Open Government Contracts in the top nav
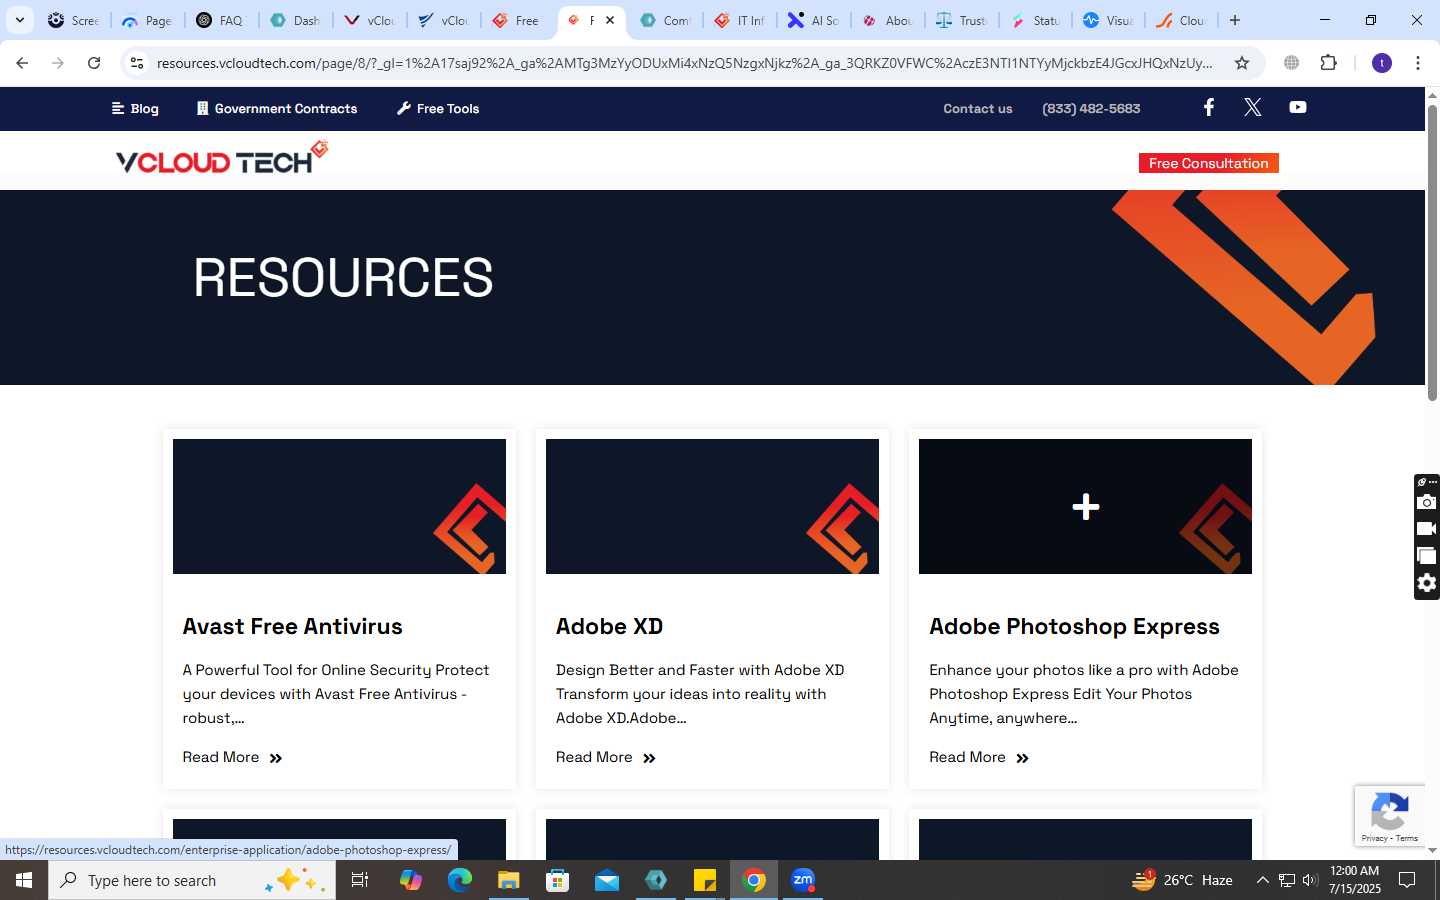 tap(277, 108)
